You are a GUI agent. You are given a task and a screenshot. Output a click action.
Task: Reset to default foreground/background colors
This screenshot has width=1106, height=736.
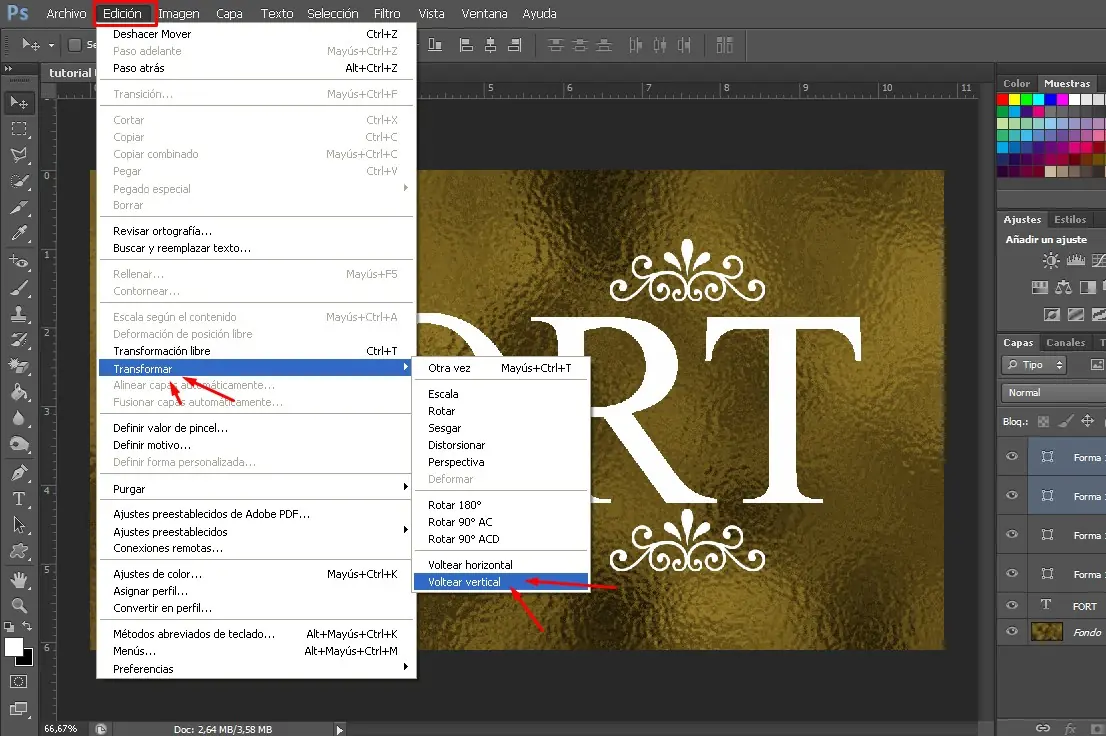pos(8,626)
